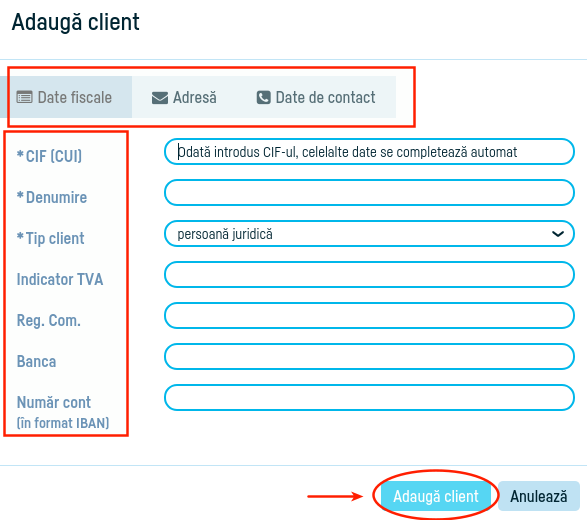Image resolution: width=587 pixels, height=520 pixels.
Task: Focus the Banca input field
Action: tap(369, 357)
